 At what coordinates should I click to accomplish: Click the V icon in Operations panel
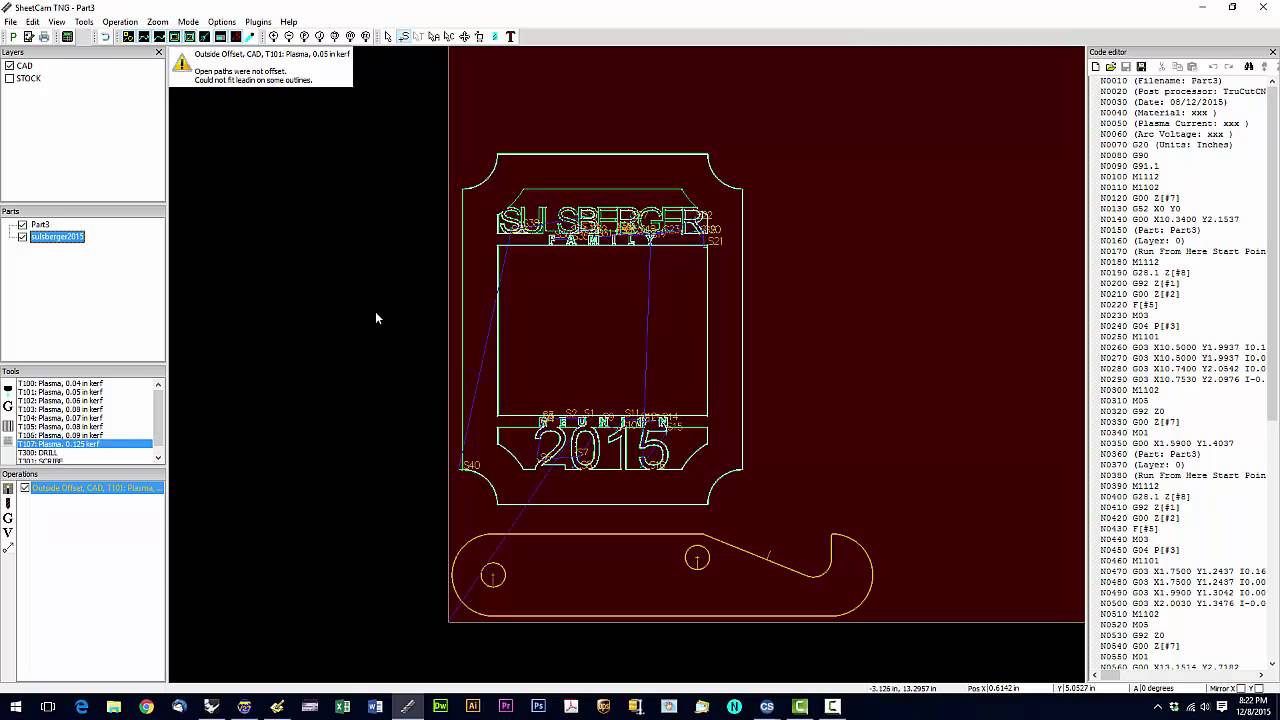coord(8,533)
